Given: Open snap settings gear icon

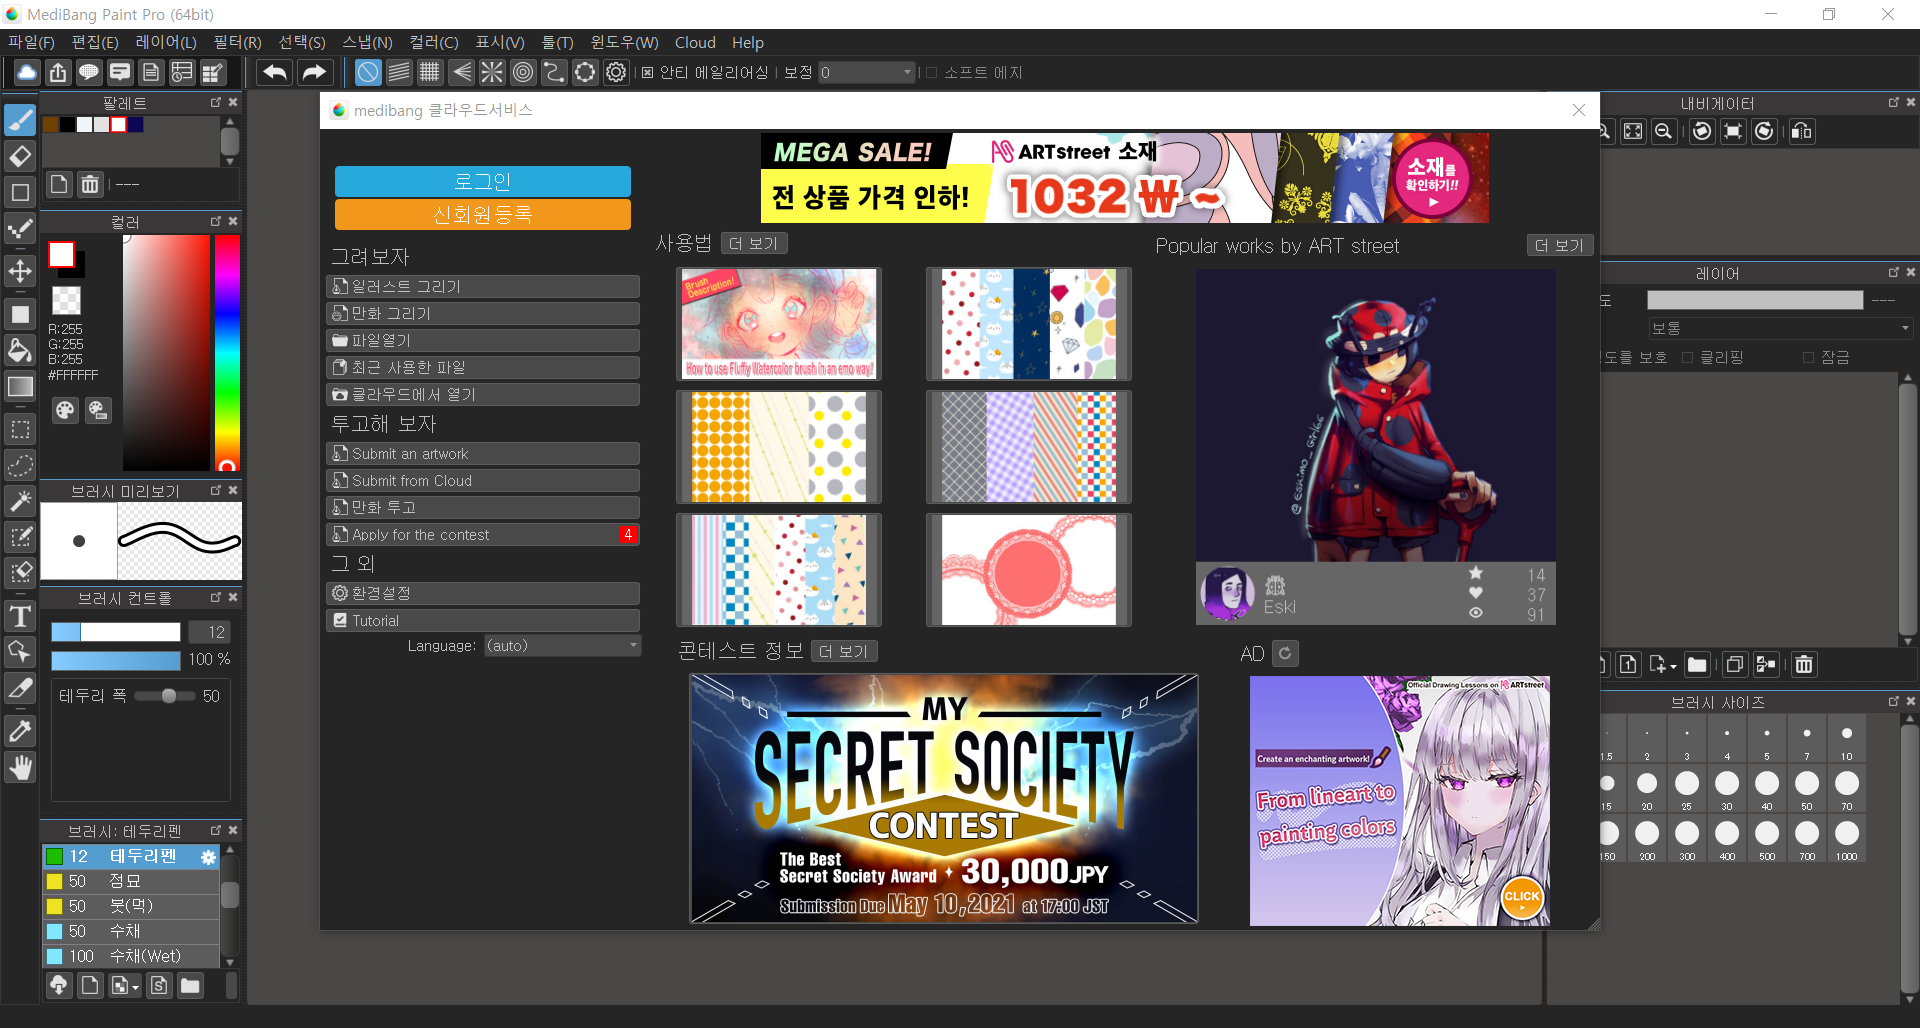Looking at the screenshot, I should tap(616, 72).
